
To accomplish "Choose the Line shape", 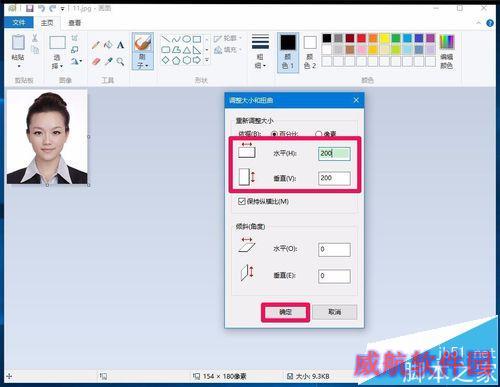I will click(x=166, y=39).
